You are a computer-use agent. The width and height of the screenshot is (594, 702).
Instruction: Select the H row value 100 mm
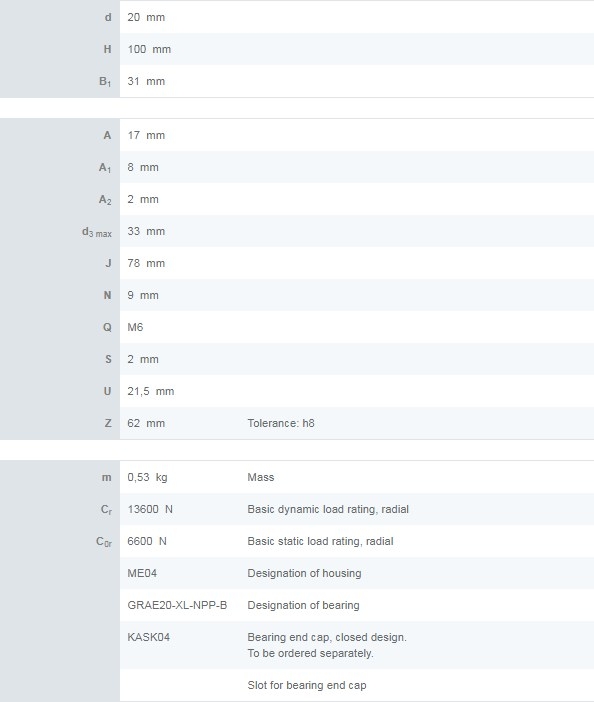click(149, 49)
